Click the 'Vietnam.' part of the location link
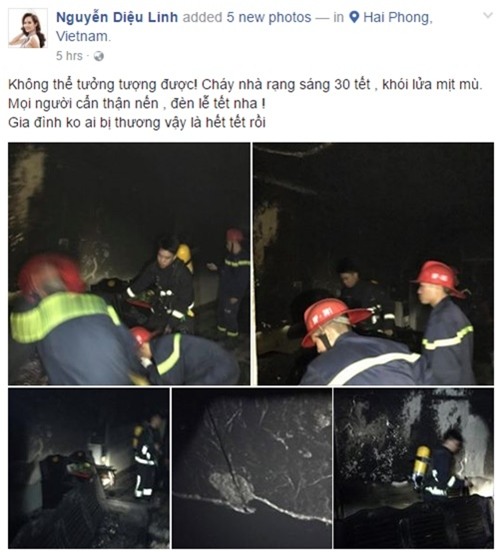 (x=83, y=36)
